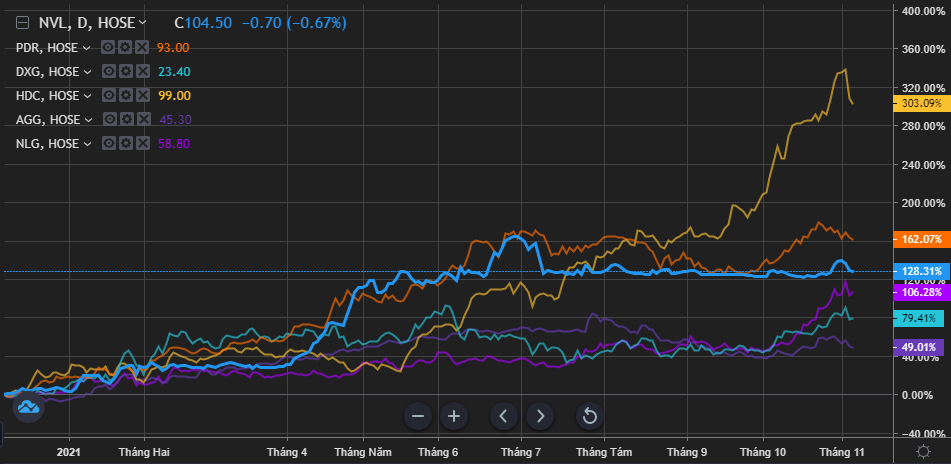Open settings gear for DXG series

pyautogui.click(x=126, y=72)
